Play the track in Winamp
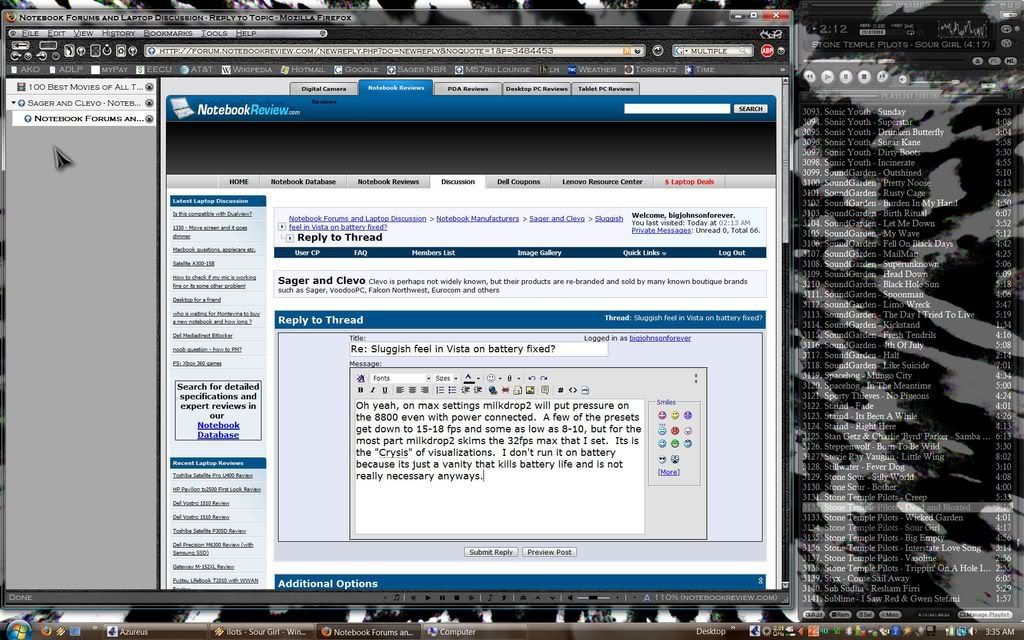The height and width of the screenshot is (640, 1024). (x=827, y=76)
